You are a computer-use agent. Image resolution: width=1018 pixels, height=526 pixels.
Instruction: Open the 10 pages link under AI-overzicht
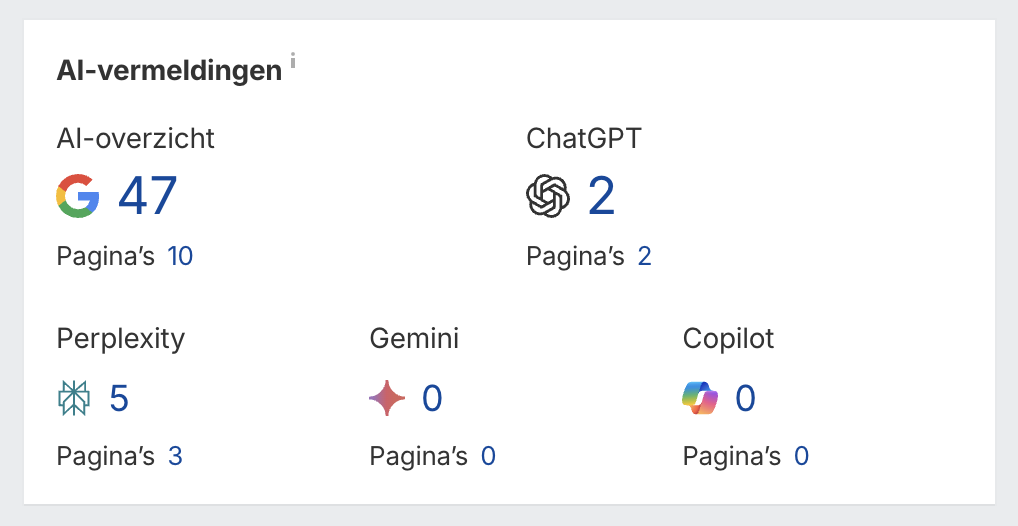pyautogui.click(x=180, y=257)
